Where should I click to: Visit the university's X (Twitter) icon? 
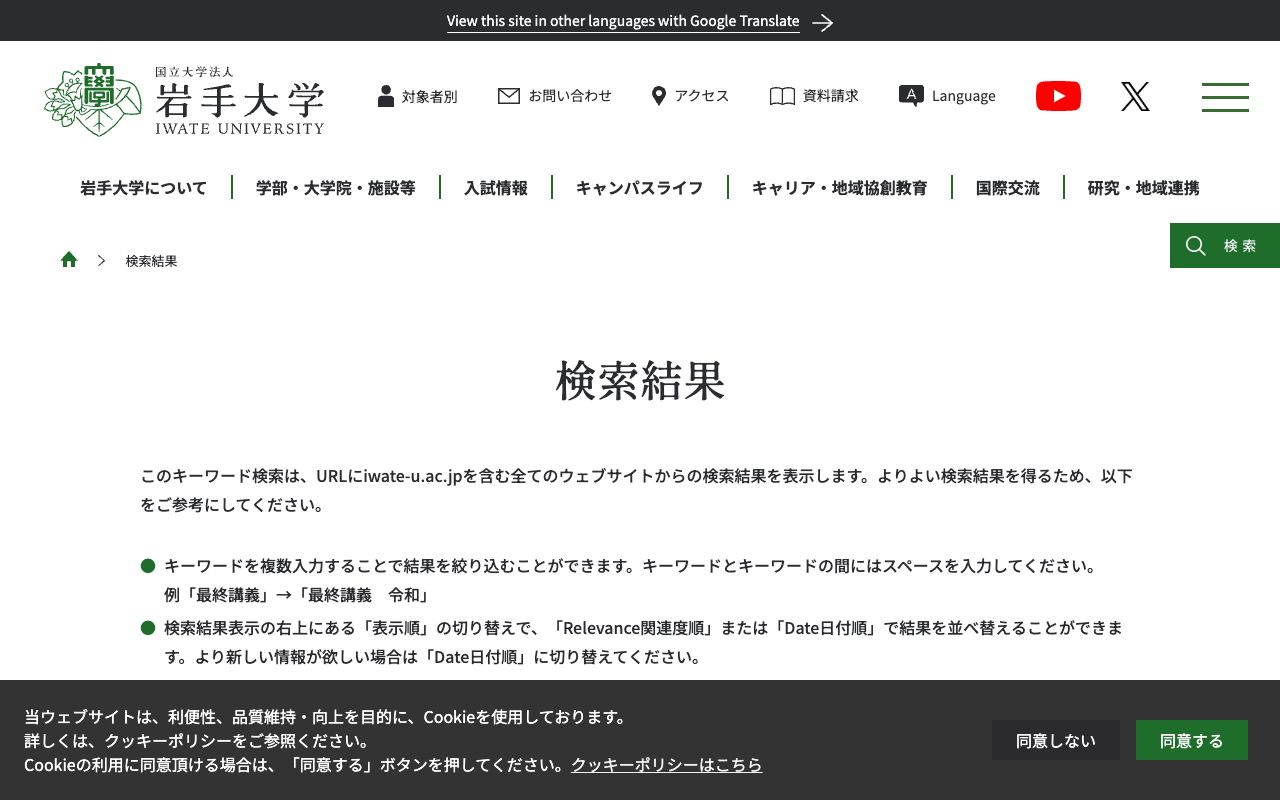click(x=1135, y=96)
